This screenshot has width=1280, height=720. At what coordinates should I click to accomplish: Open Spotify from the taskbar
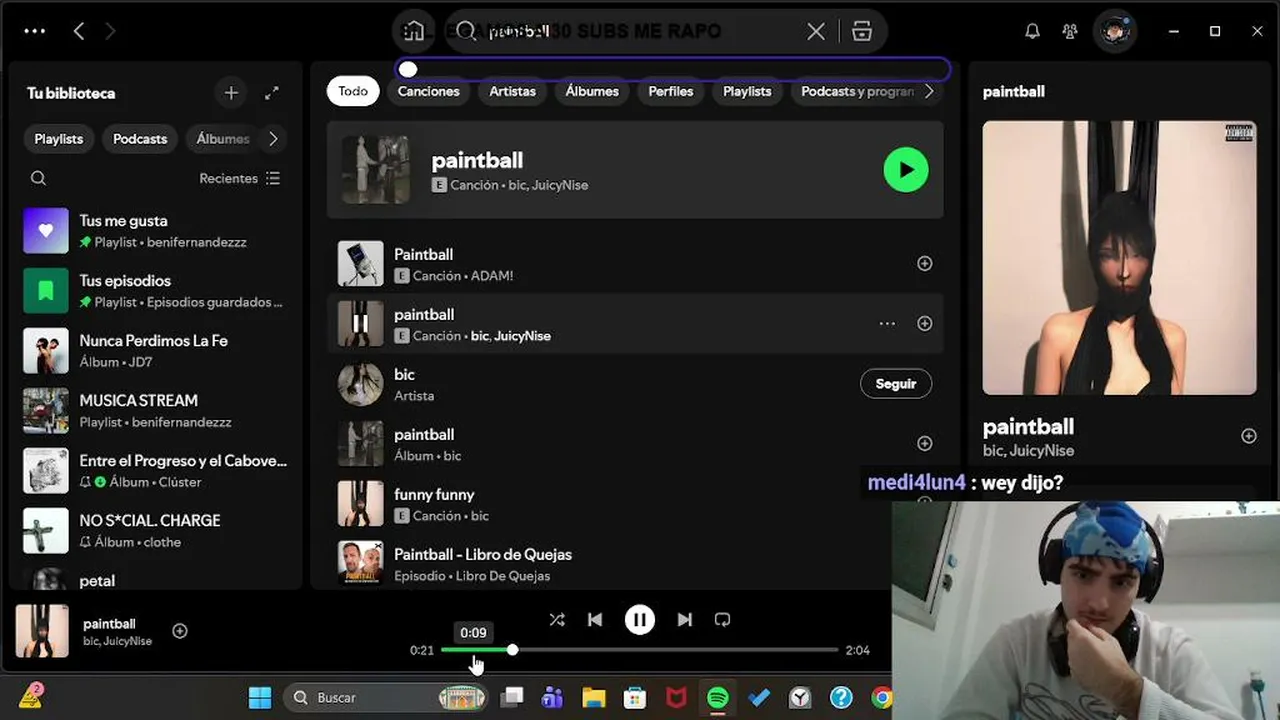(718, 697)
